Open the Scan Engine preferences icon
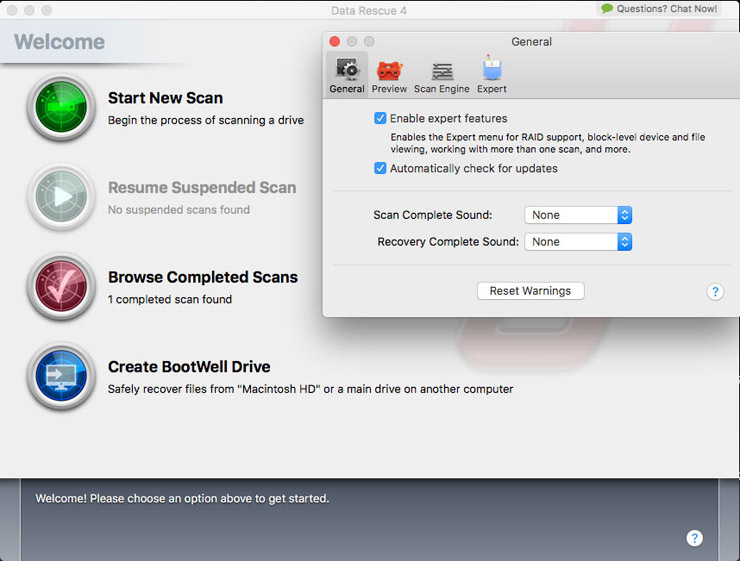The image size is (740, 561). click(442, 71)
